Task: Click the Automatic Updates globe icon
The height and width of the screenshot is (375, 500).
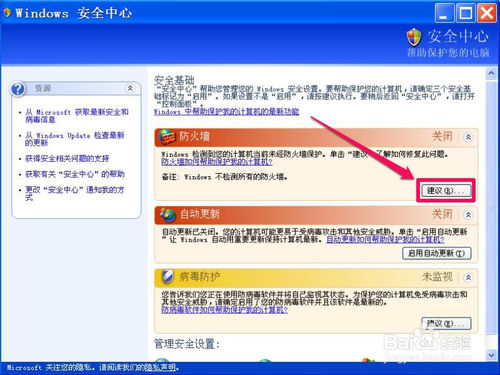Action: click(168, 215)
